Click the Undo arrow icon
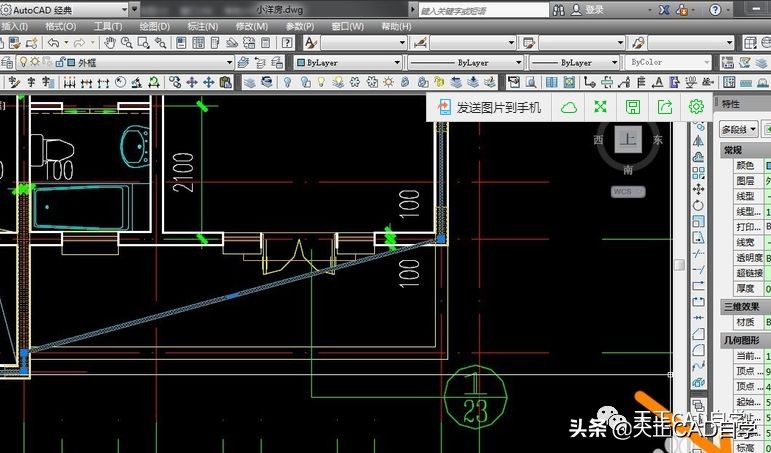Image resolution: width=771 pixels, height=453 pixels. 54,43
